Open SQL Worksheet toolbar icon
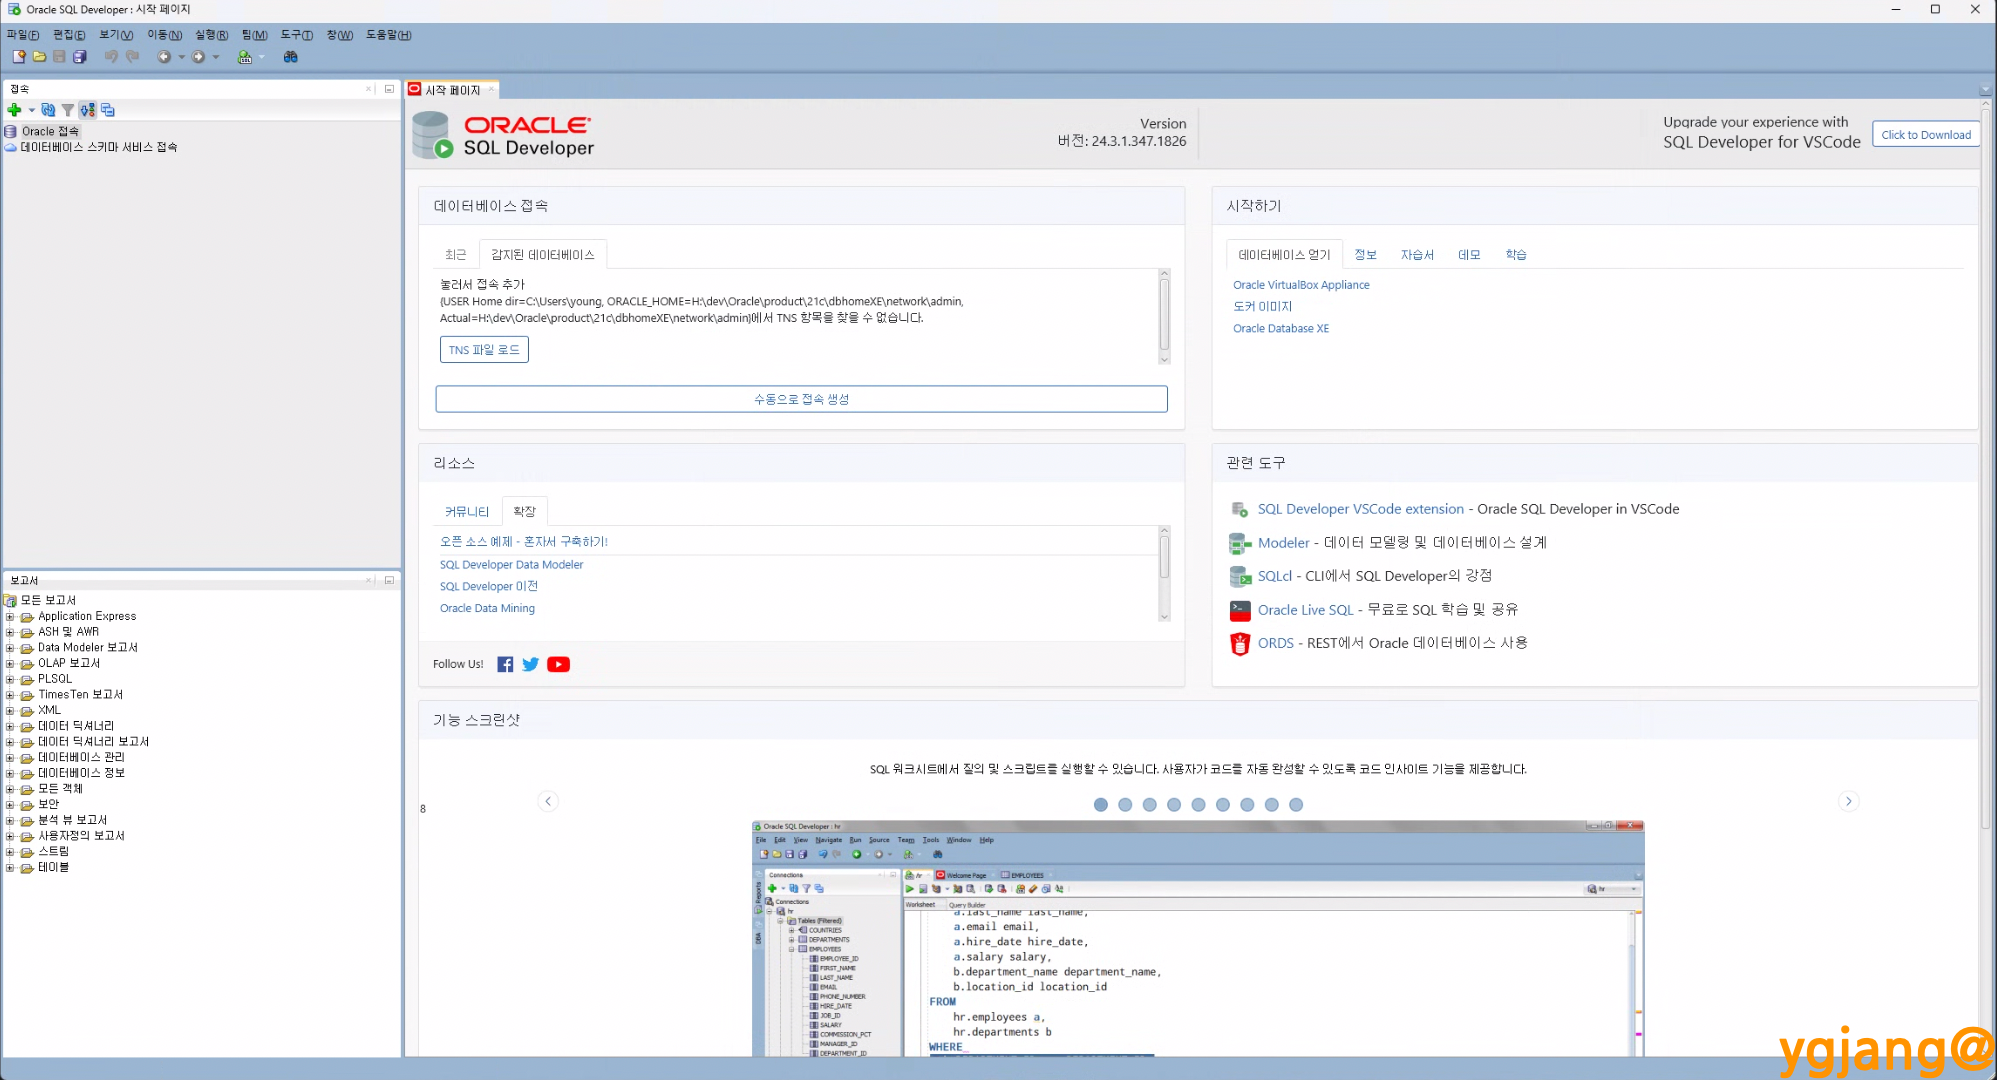 click(245, 57)
